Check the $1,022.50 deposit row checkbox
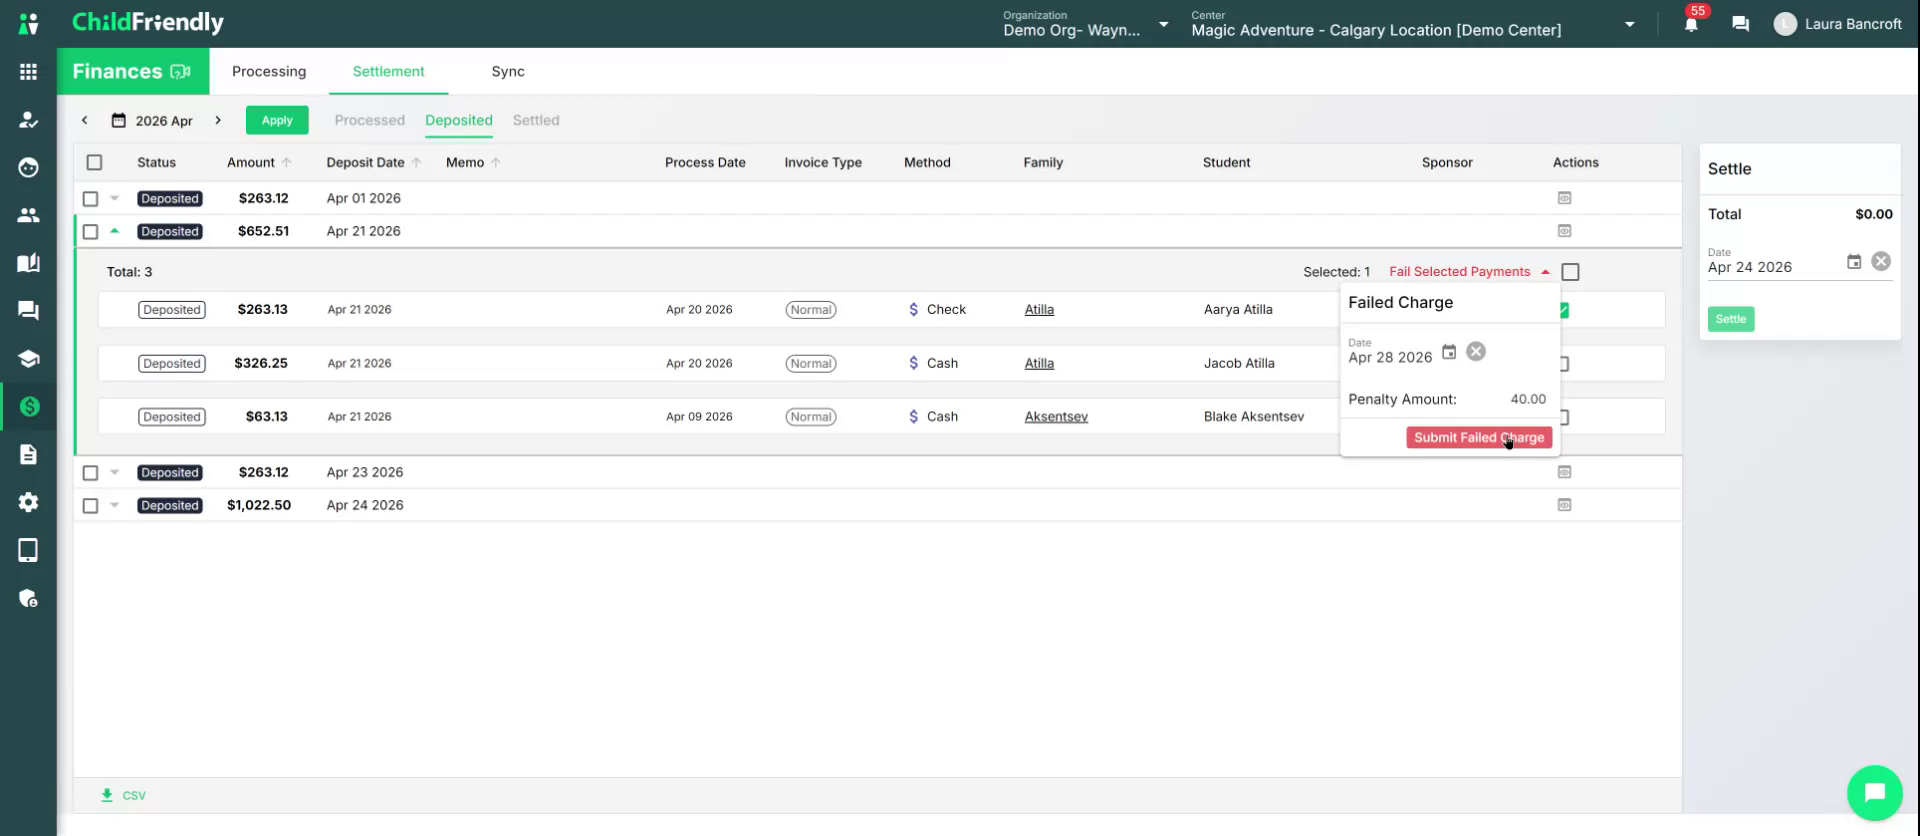Viewport: 1920px width, 836px height. click(x=90, y=506)
